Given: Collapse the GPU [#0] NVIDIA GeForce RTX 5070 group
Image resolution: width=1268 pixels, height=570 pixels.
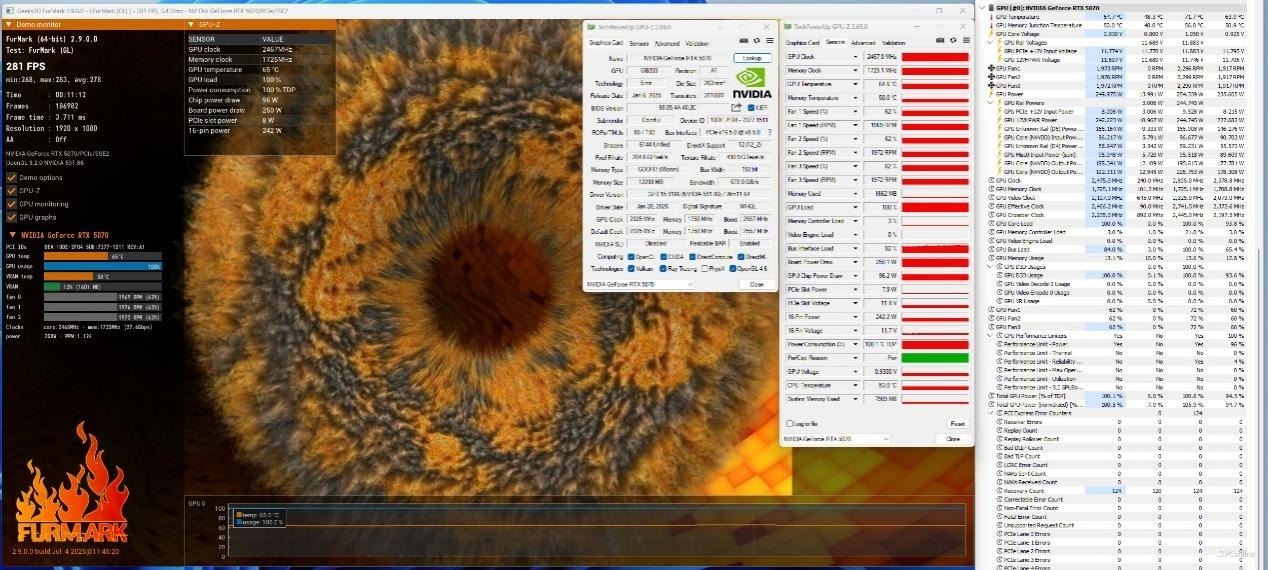Looking at the screenshot, I should click(981, 8).
